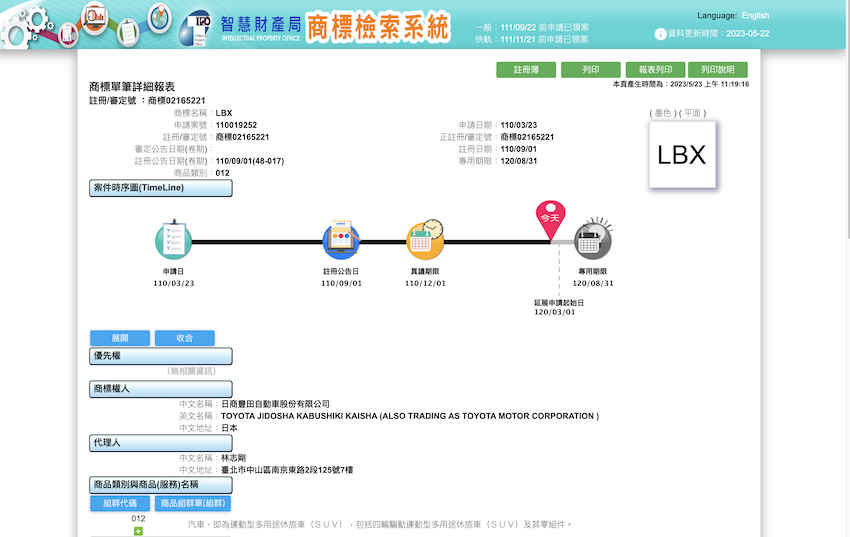Screen dimensions: 850x537
Task: Click the IPO logo in the header
Action: (196, 28)
